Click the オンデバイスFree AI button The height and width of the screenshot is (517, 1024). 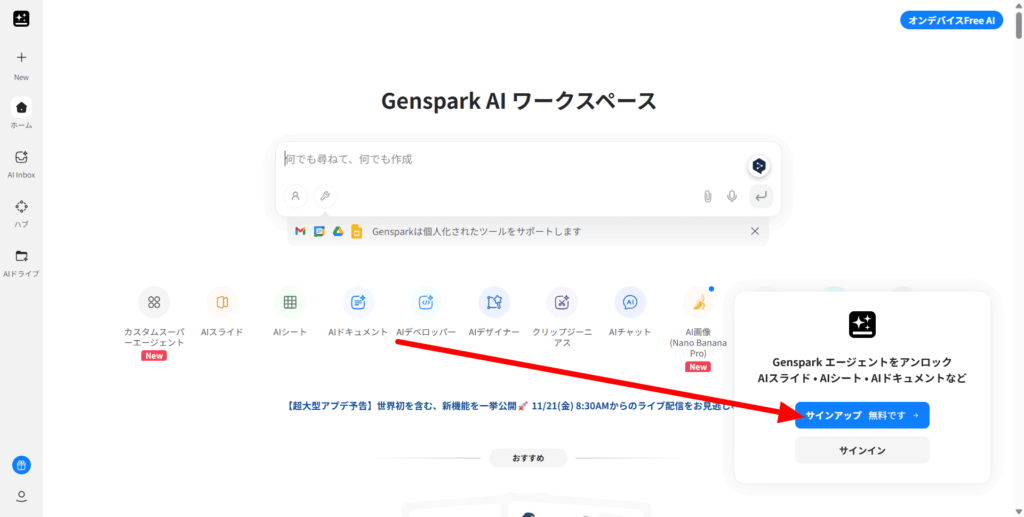[951, 20]
